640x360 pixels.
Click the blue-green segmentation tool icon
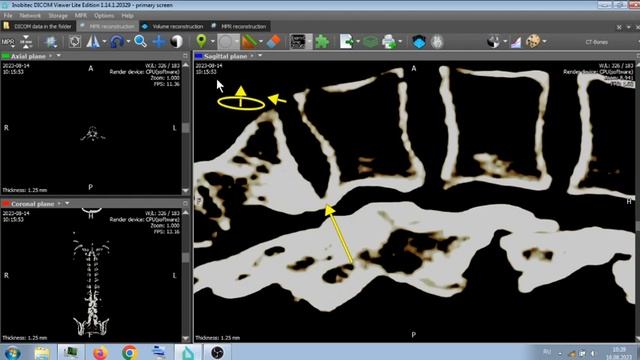pyautogui.click(x=51, y=42)
